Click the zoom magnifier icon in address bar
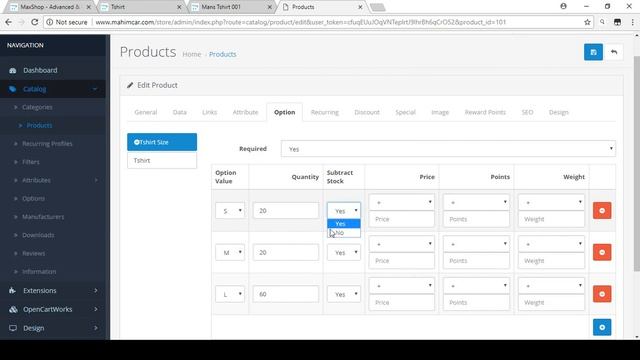The image size is (640, 360). [602, 22]
